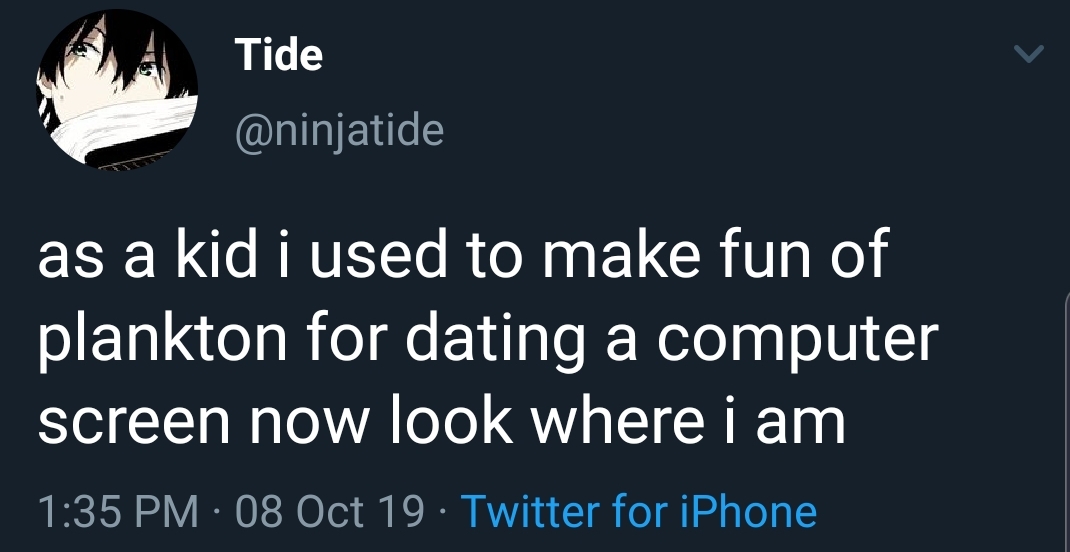The height and width of the screenshot is (552, 1070).
Task: Visit the @ninjatide handle link
Action: 338,130
